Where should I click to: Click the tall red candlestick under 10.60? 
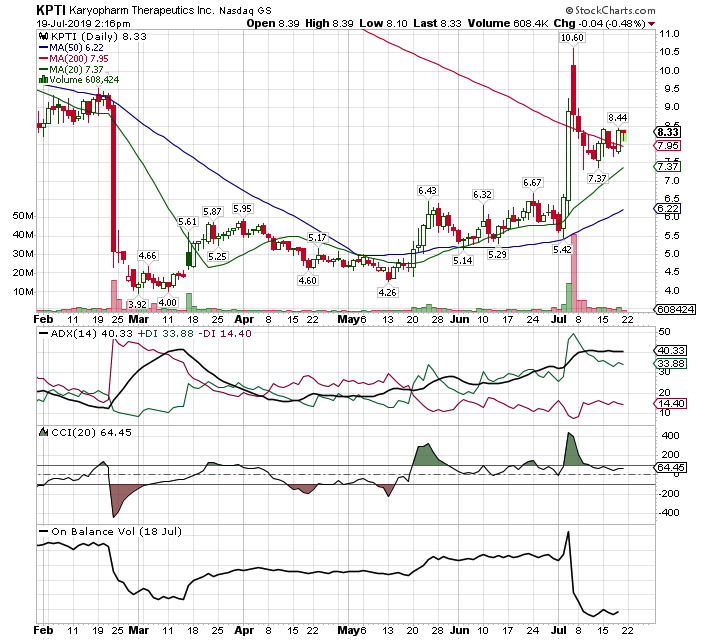[x=574, y=90]
